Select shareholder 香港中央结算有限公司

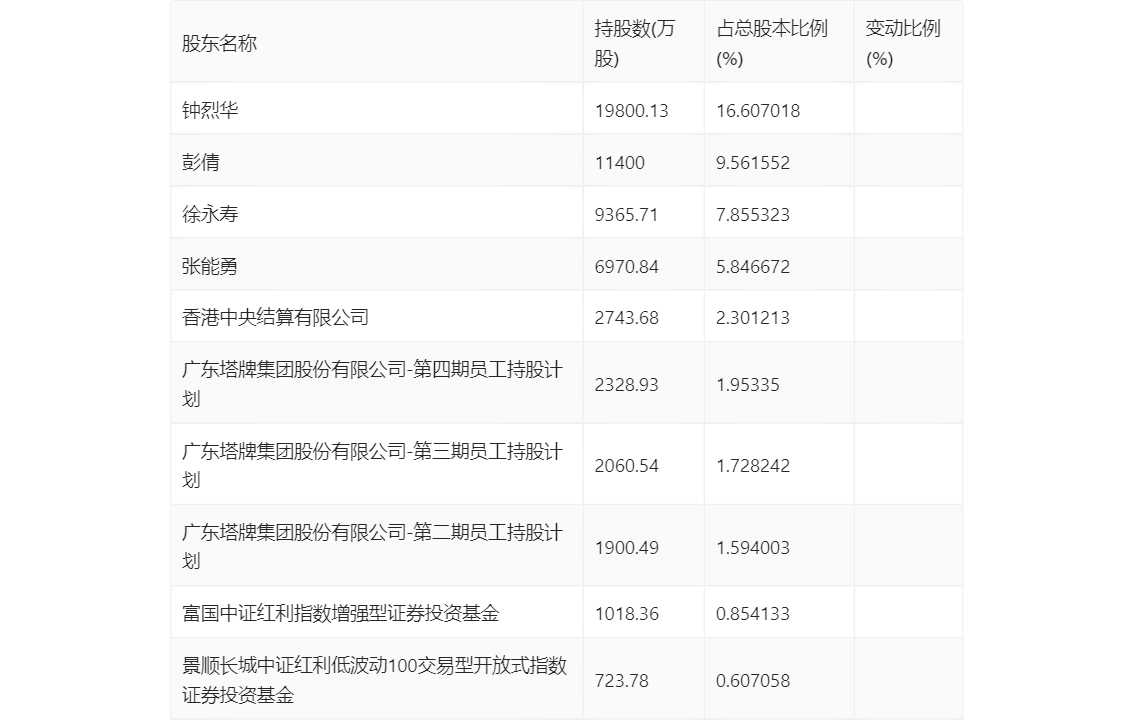tap(276, 317)
